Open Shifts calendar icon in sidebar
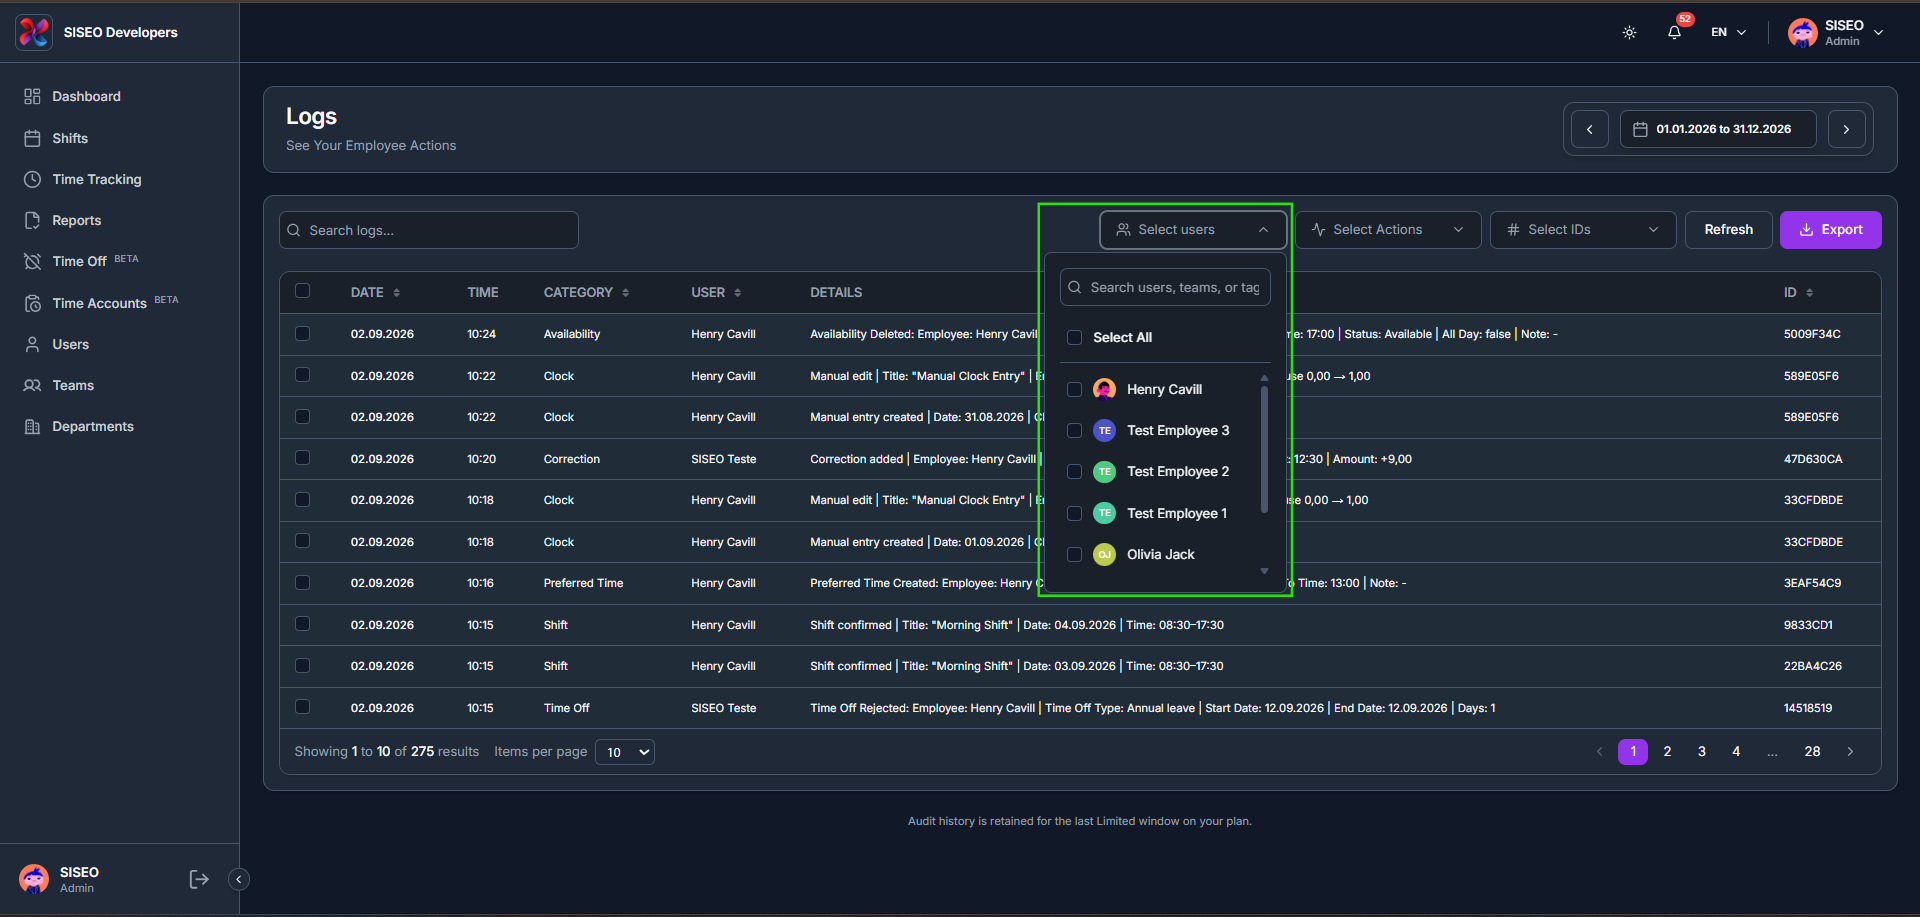Image resolution: width=1920 pixels, height=917 pixels. pos(32,138)
